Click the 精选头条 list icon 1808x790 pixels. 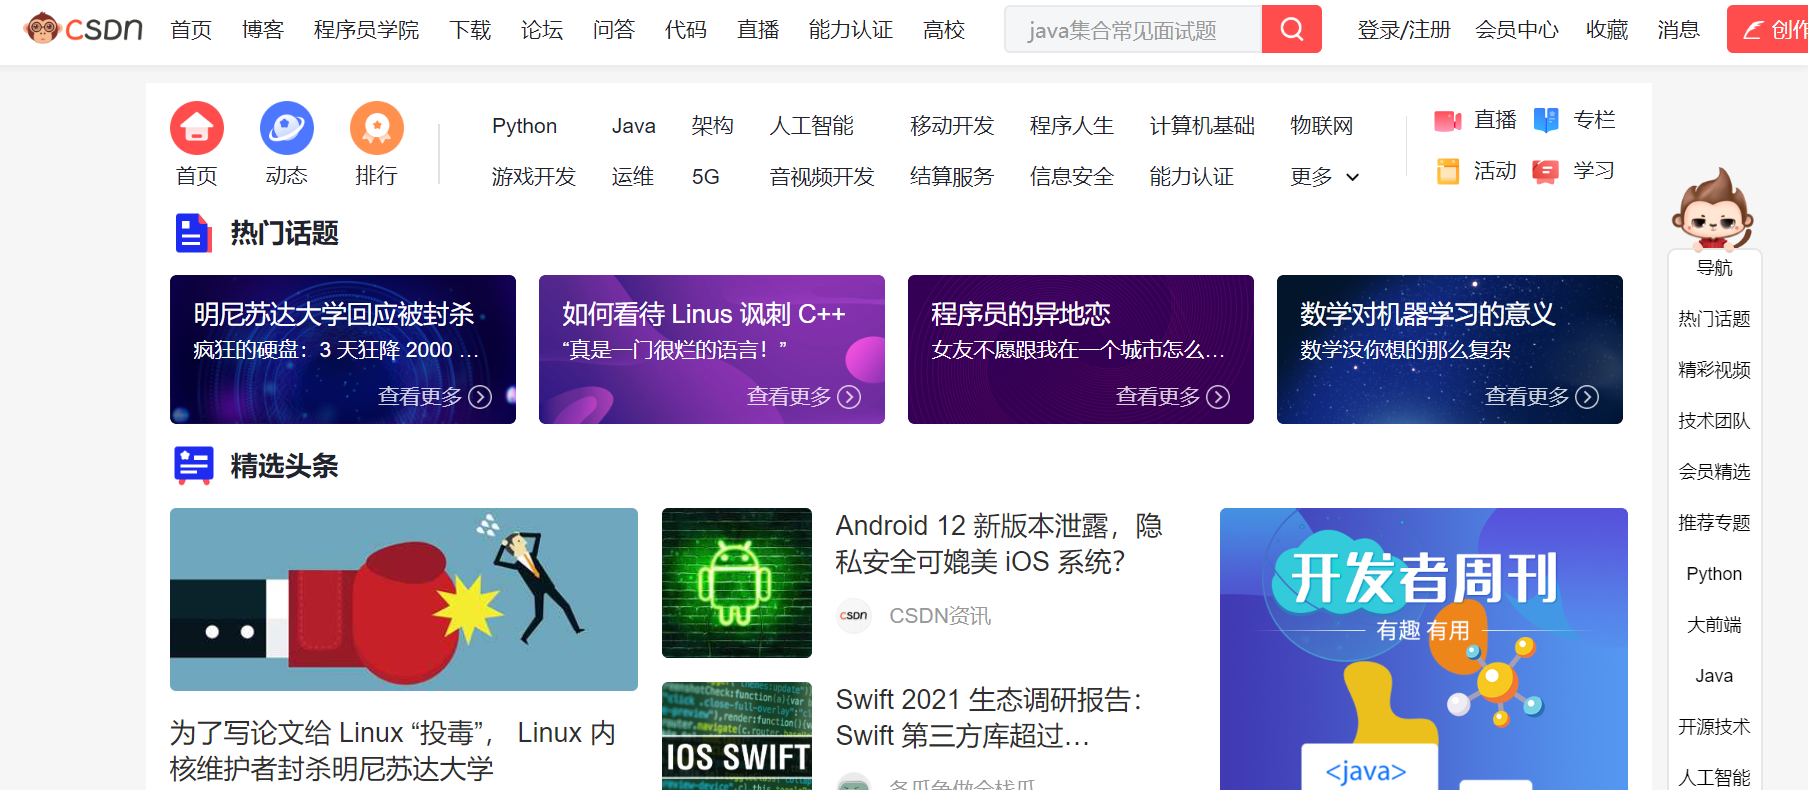pyautogui.click(x=193, y=466)
